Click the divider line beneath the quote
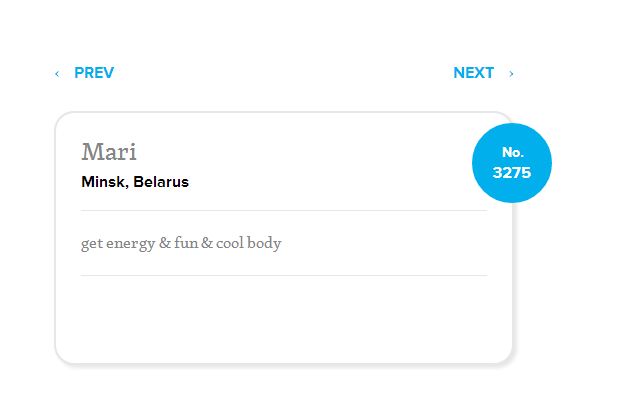The width and height of the screenshot is (641, 401). 284,276
